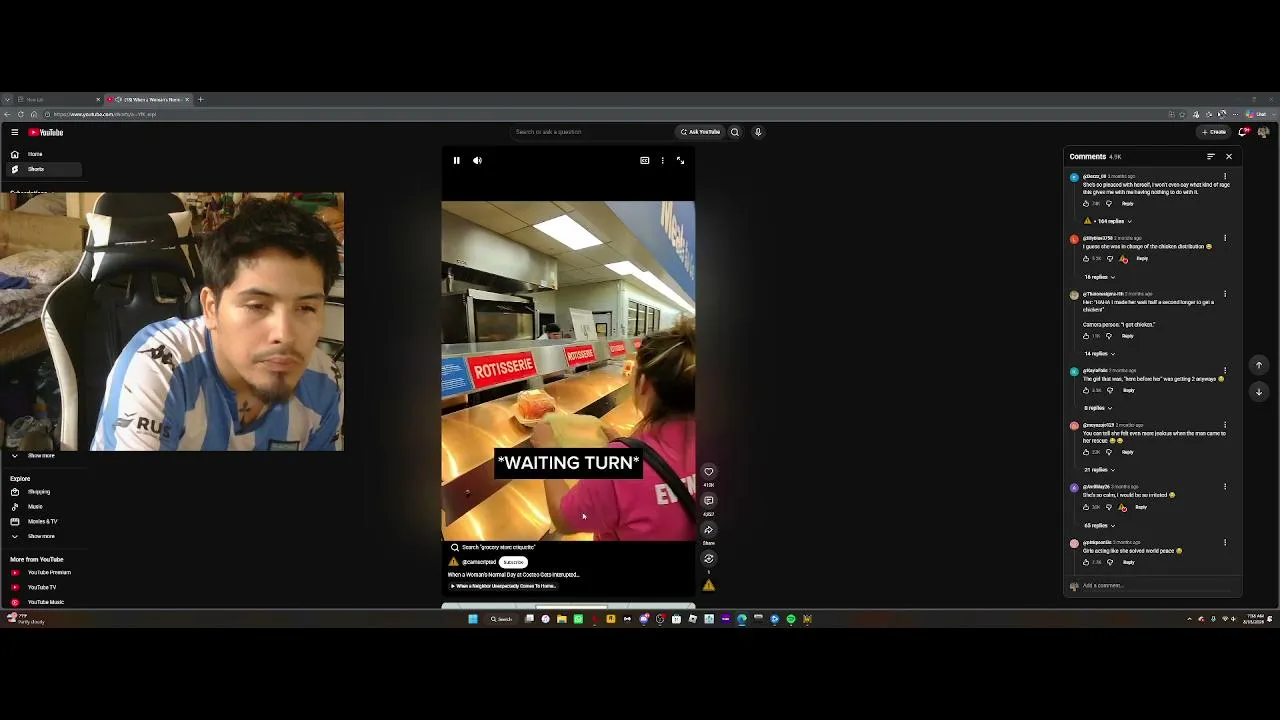Open Windows taskbar Search
The width and height of the screenshot is (1280, 720).
coord(502,619)
